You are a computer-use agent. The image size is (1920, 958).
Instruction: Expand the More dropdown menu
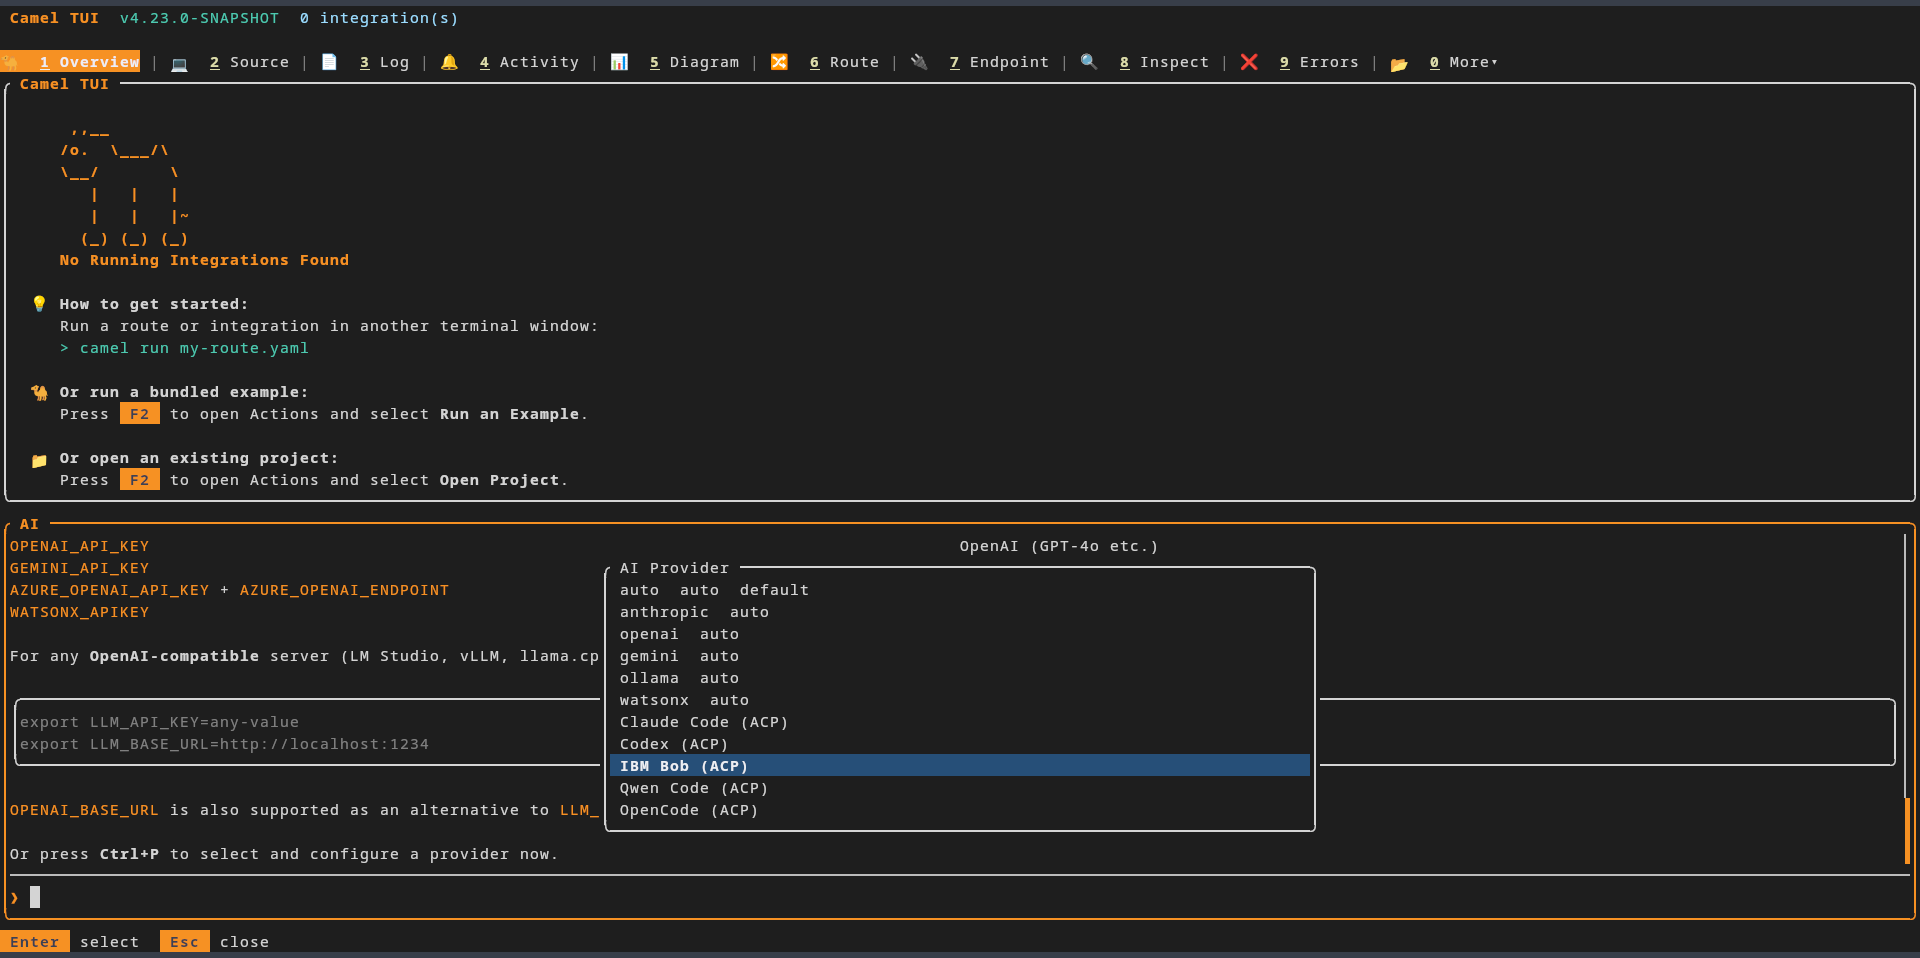click(1464, 62)
